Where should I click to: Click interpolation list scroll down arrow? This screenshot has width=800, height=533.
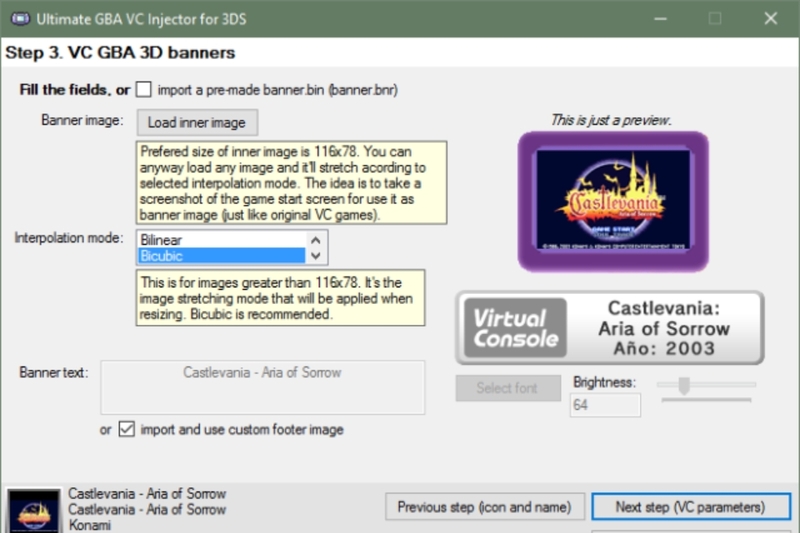(x=316, y=256)
